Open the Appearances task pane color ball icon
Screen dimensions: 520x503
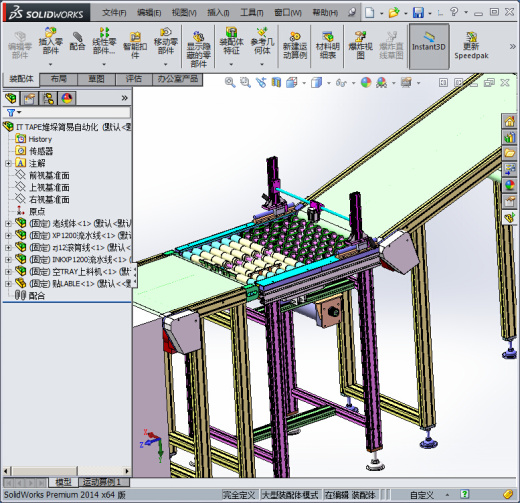pyautogui.click(x=509, y=185)
